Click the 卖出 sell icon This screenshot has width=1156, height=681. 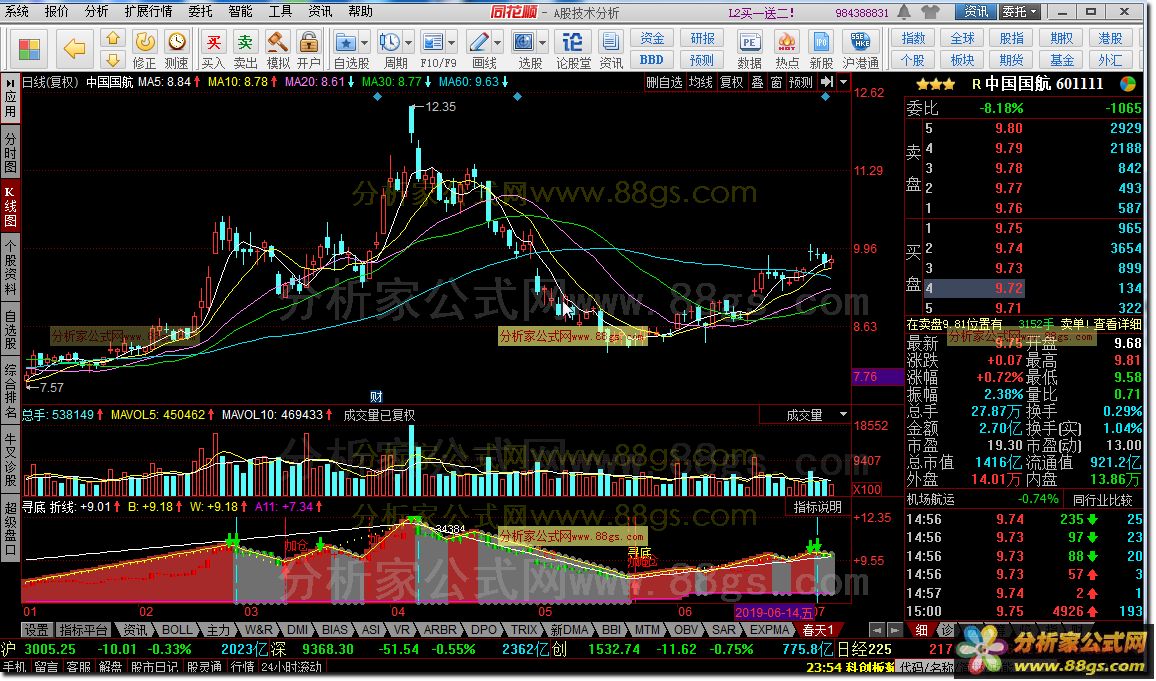point(246,49)
